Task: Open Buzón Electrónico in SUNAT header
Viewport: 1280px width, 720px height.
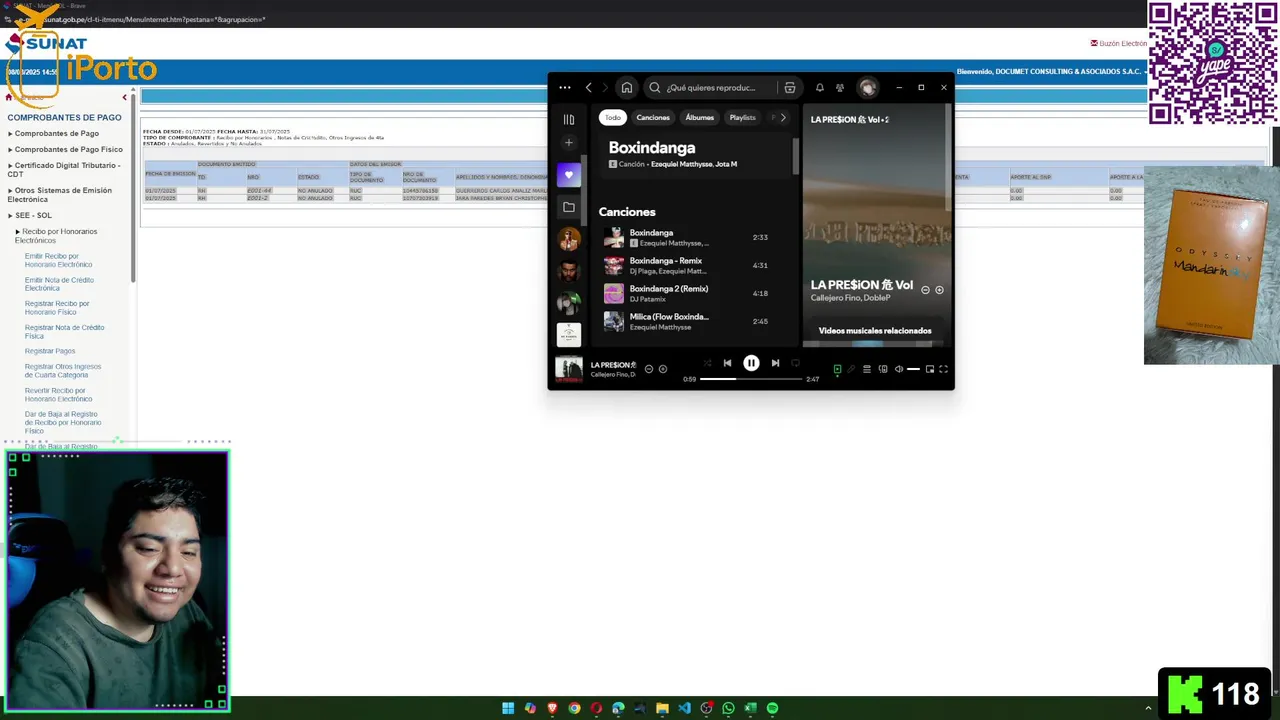Action: [x=1119, y=43]
